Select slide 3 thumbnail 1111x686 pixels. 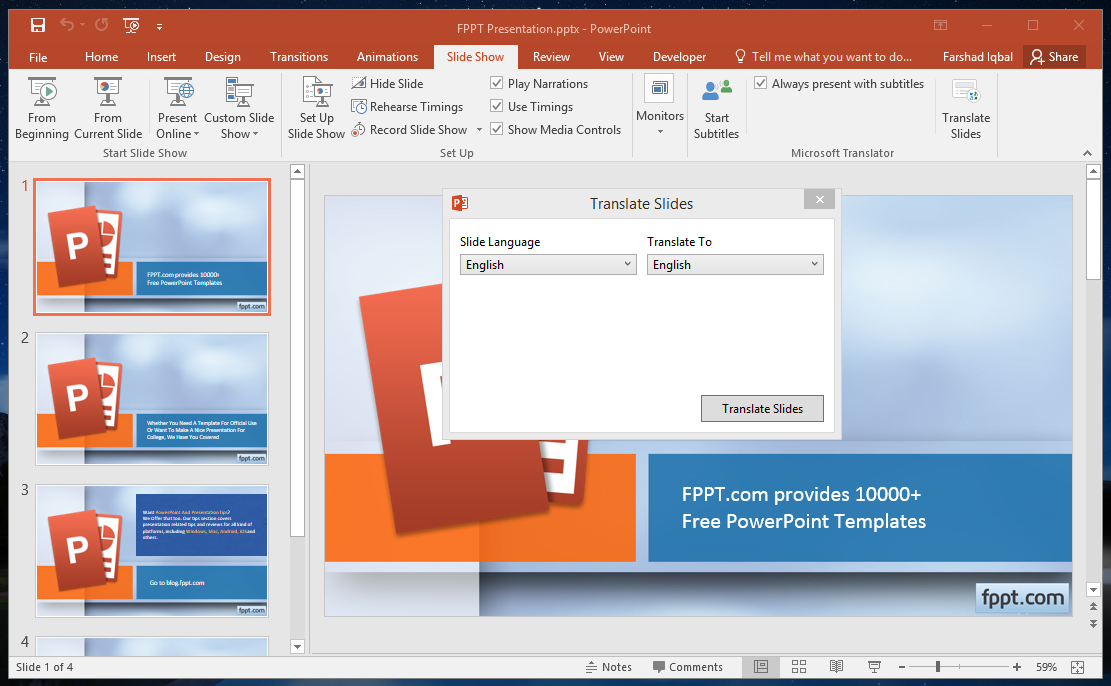[152, 551]
